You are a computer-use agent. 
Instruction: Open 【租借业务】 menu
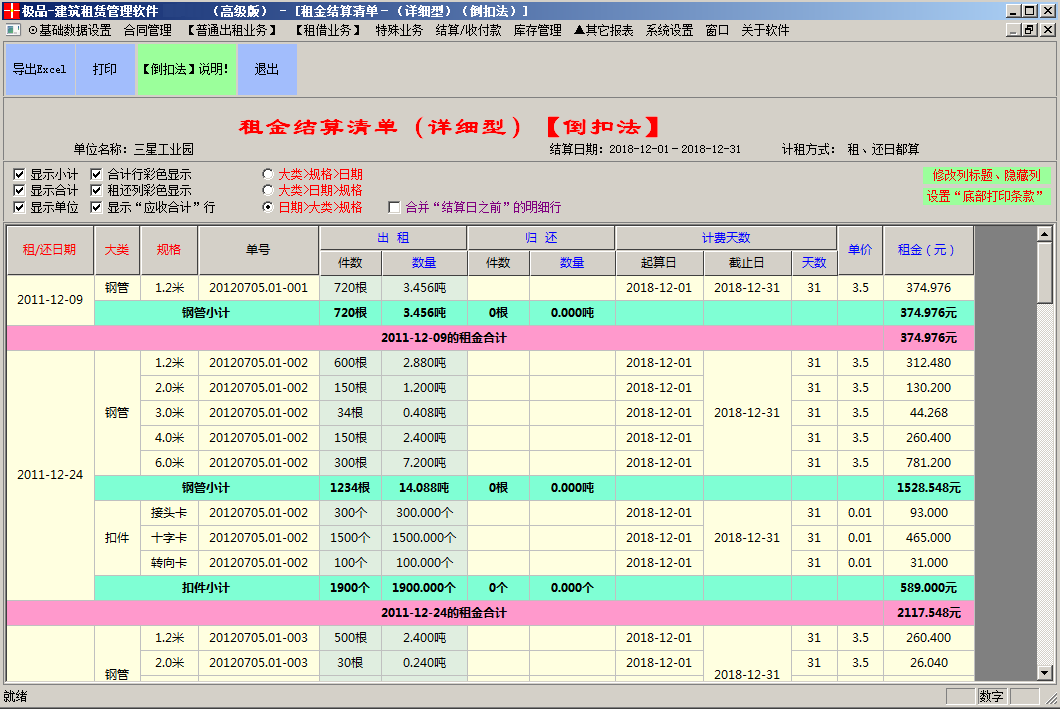click(328, 30)
